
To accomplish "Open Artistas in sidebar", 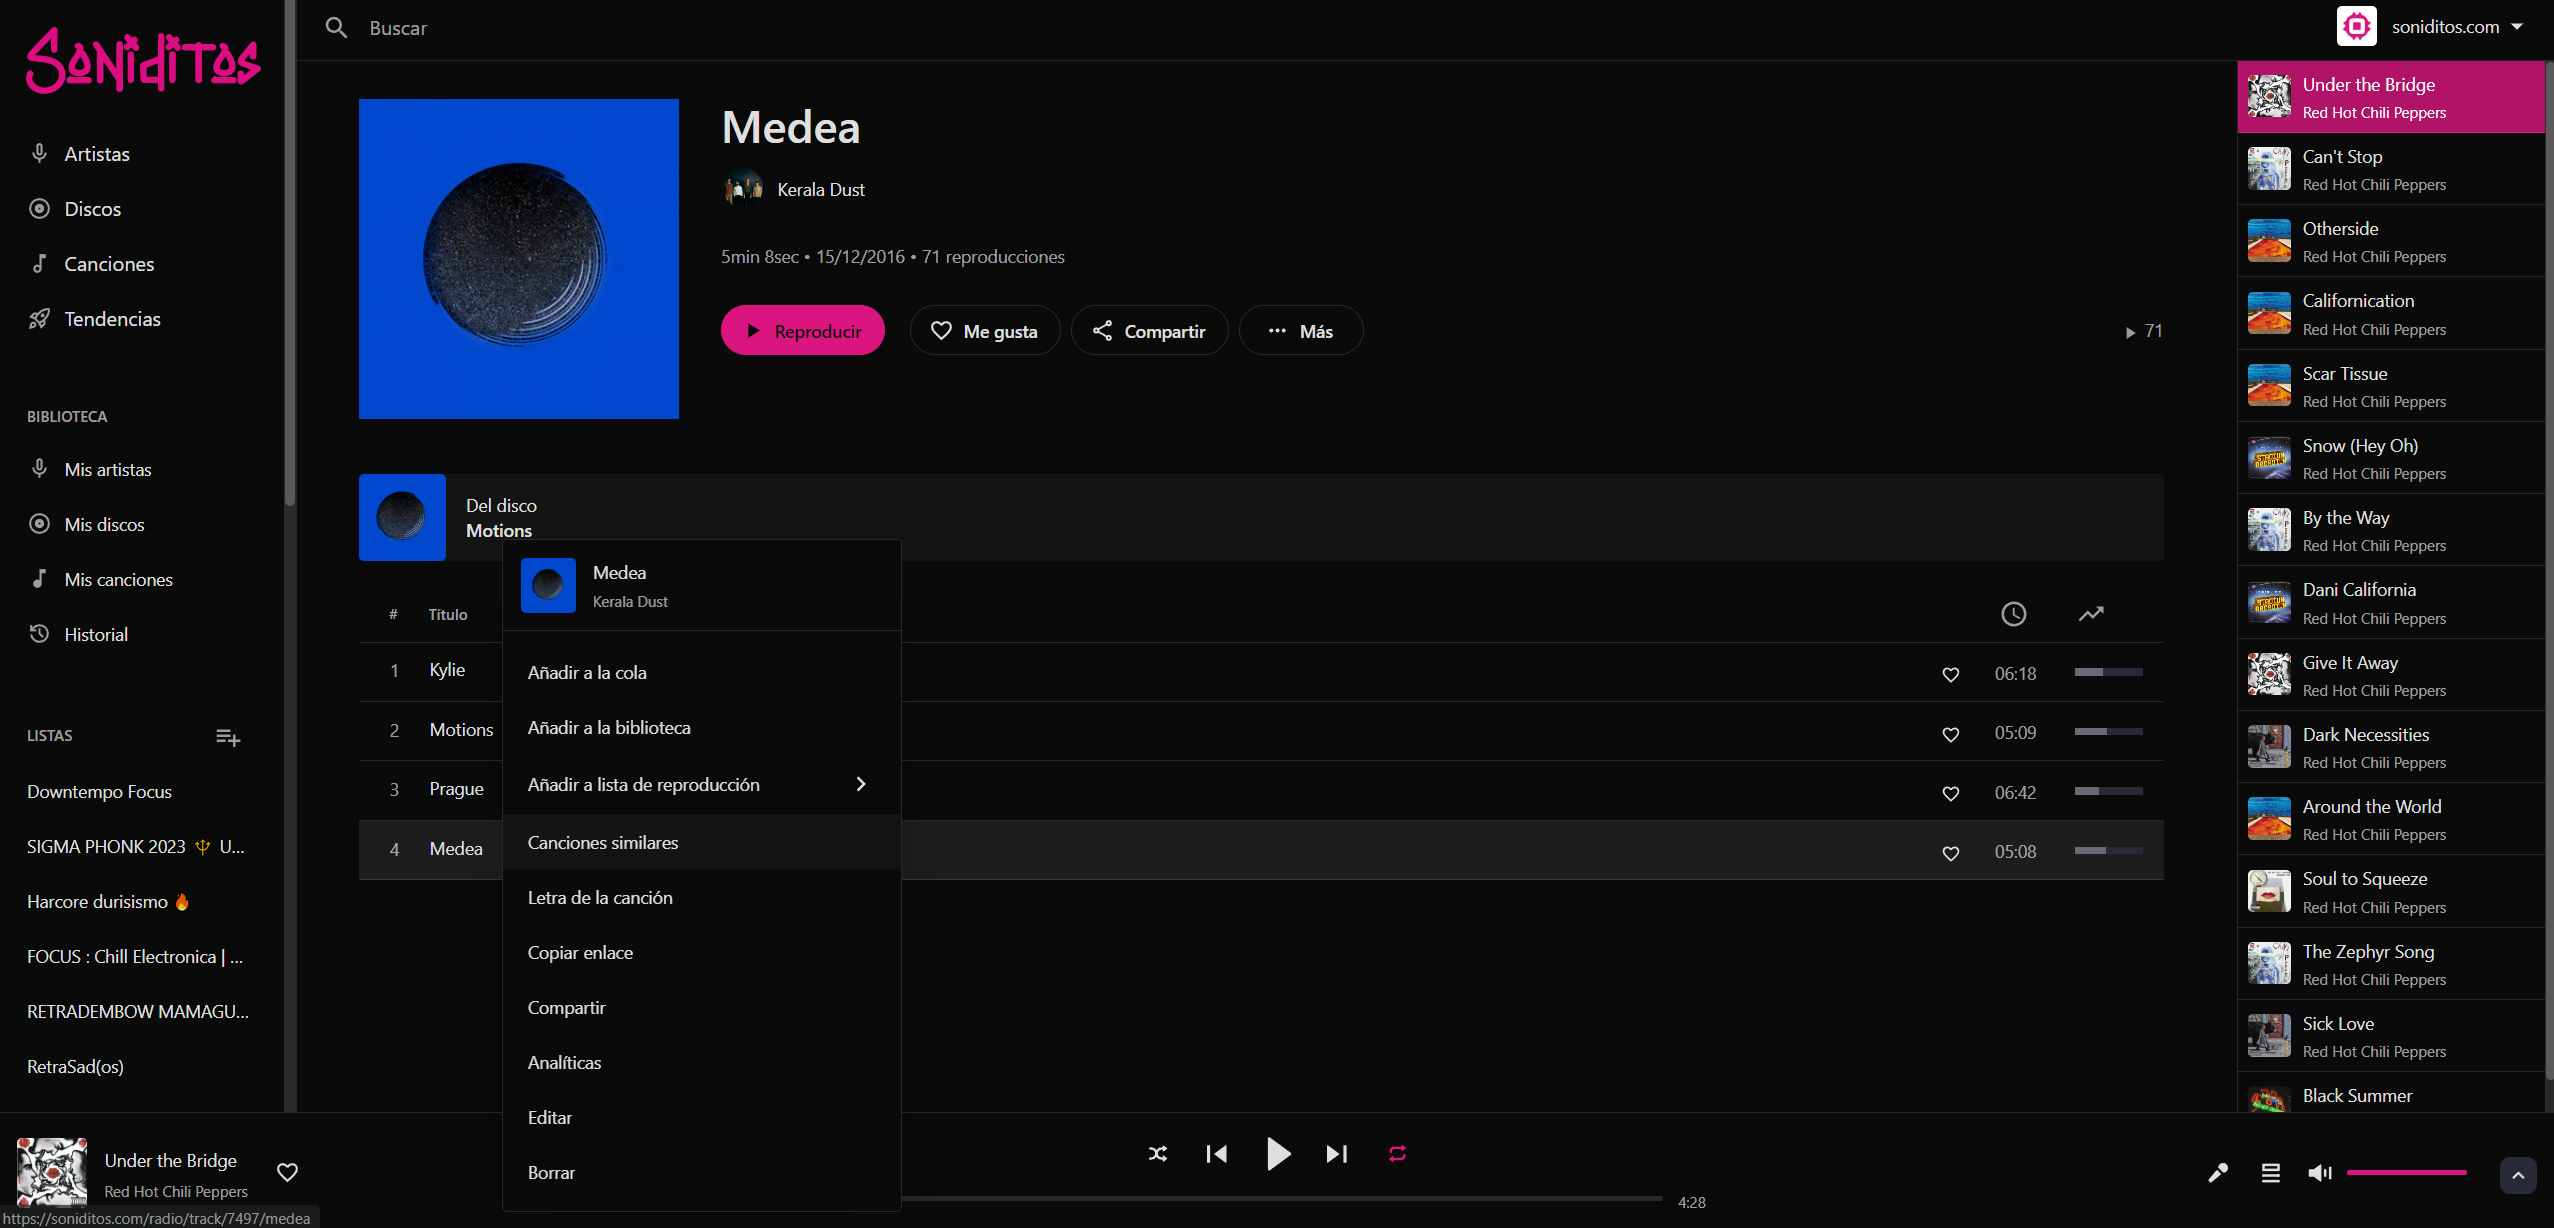I will coord(97,154).
